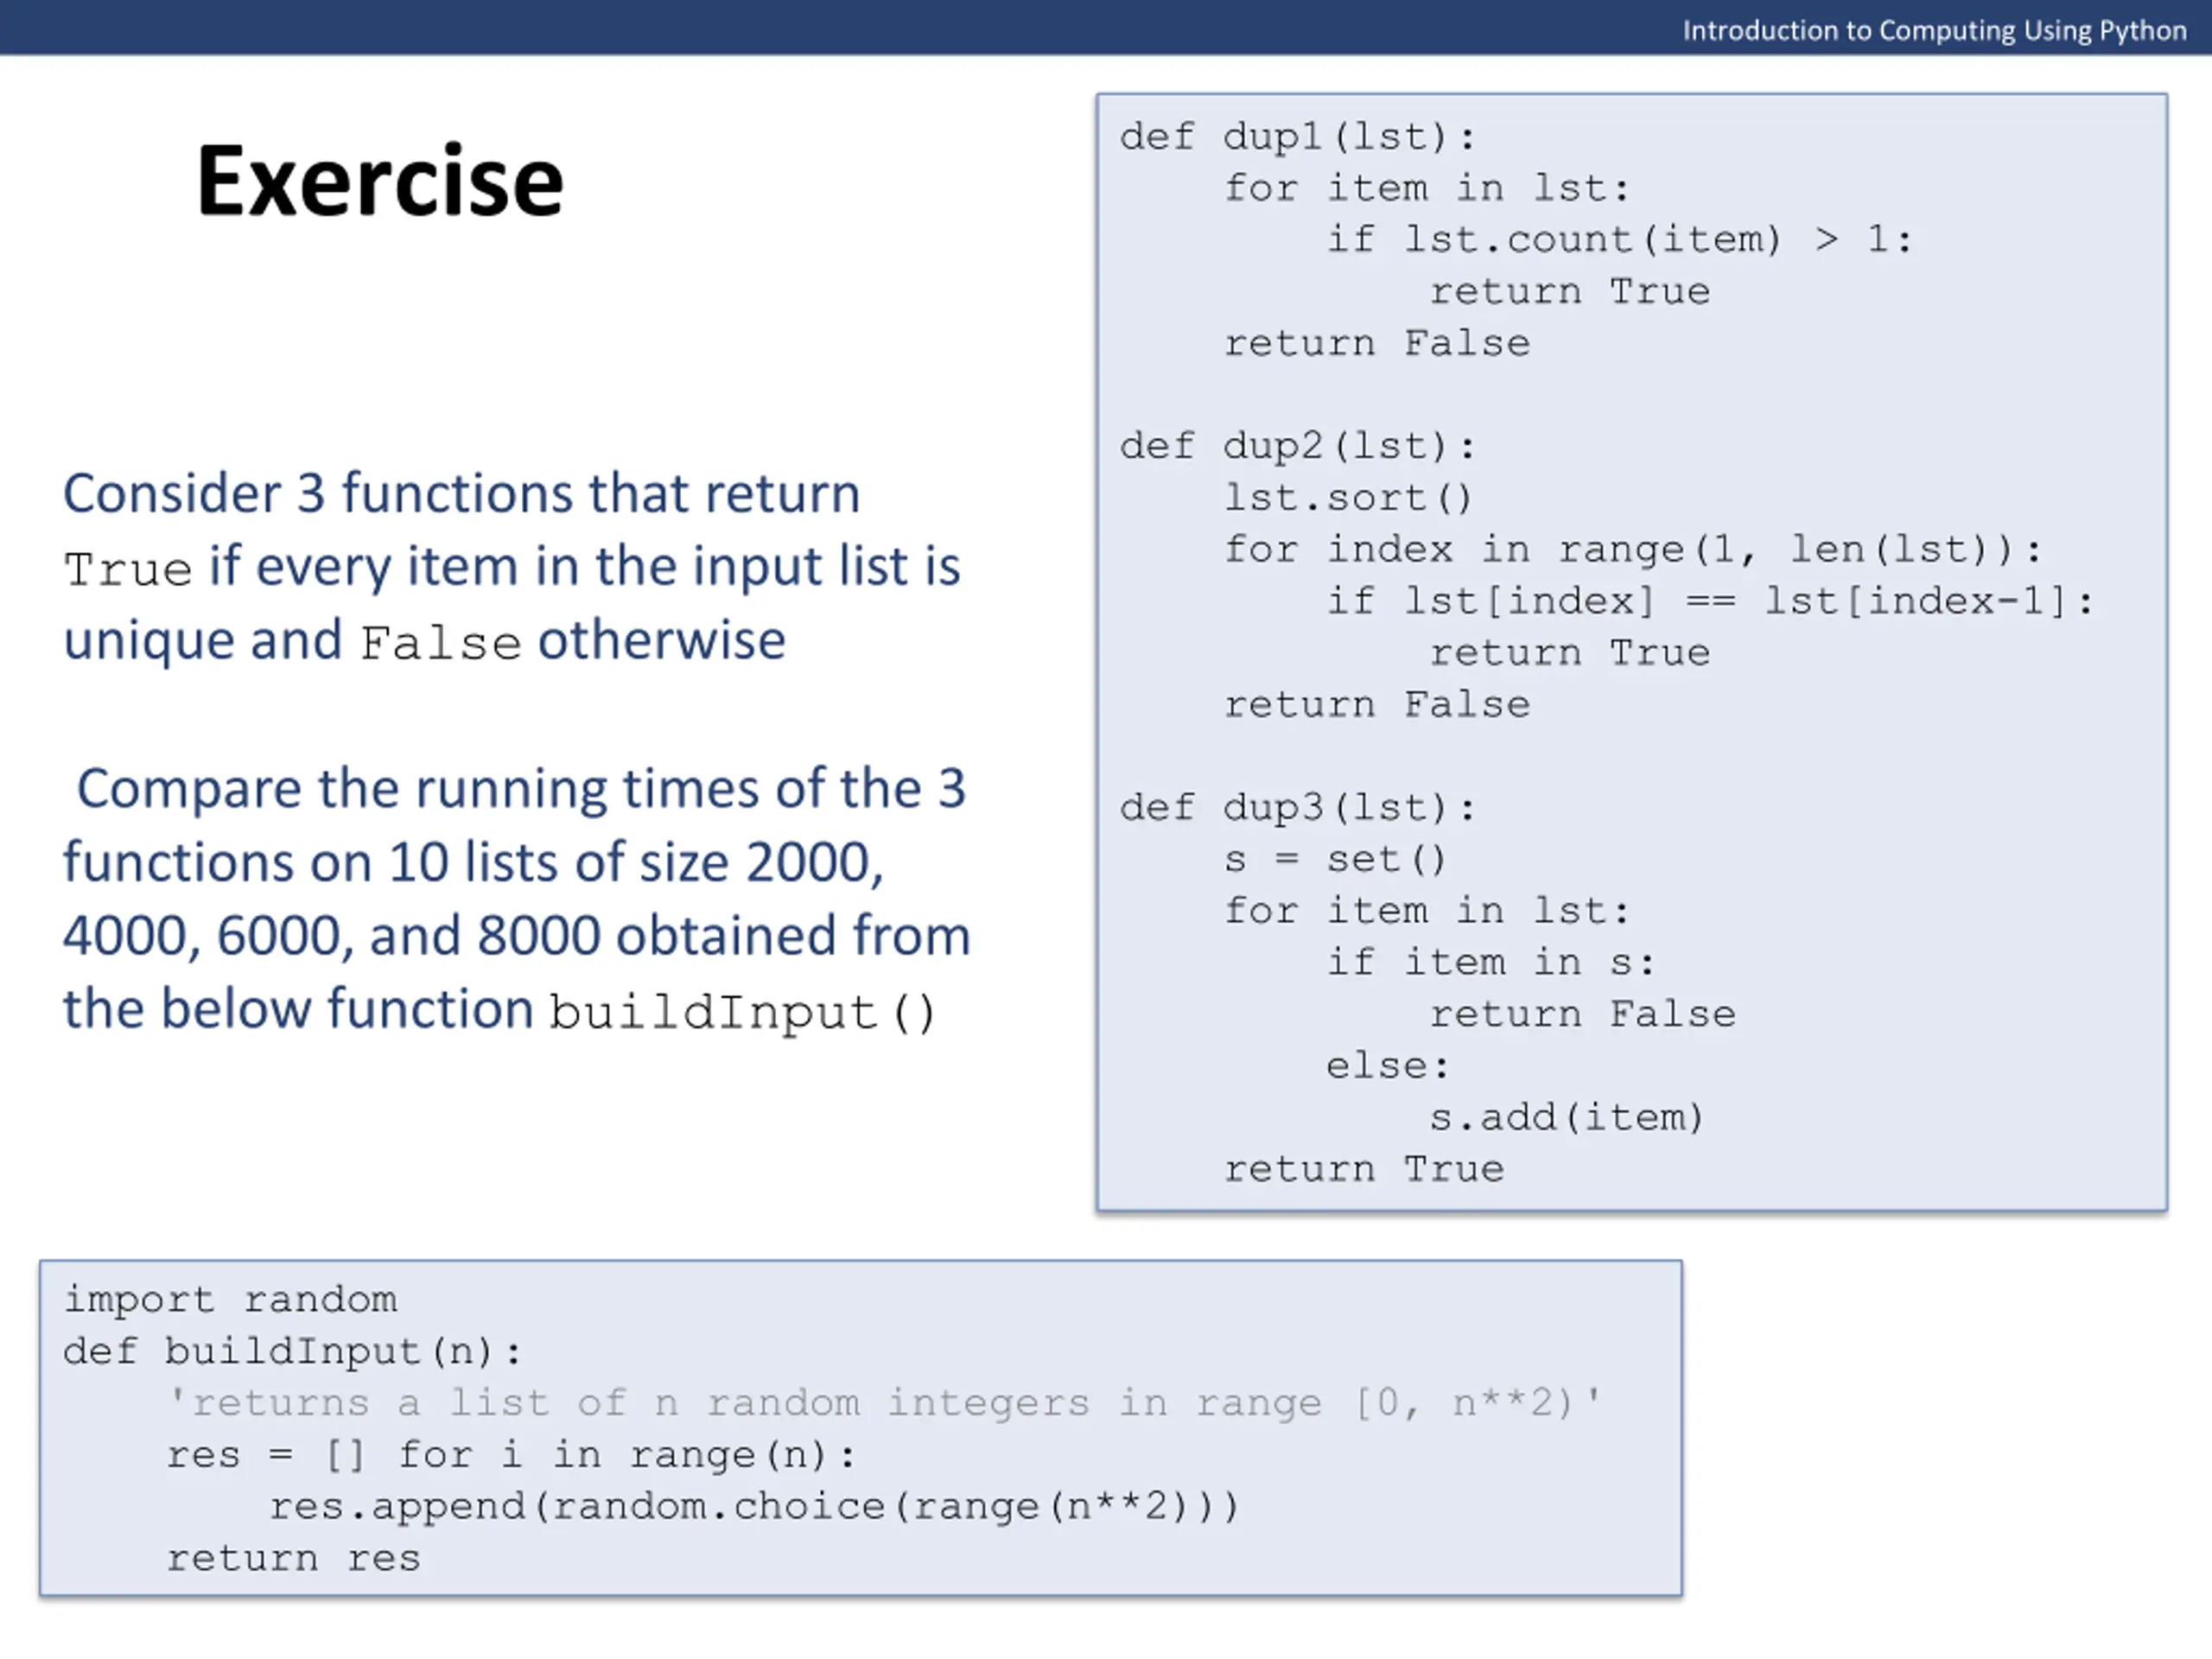Click the "res.append(random.choice(range(n**2)))" line
This screenshot has width=2212, height=1659.
754,1507
